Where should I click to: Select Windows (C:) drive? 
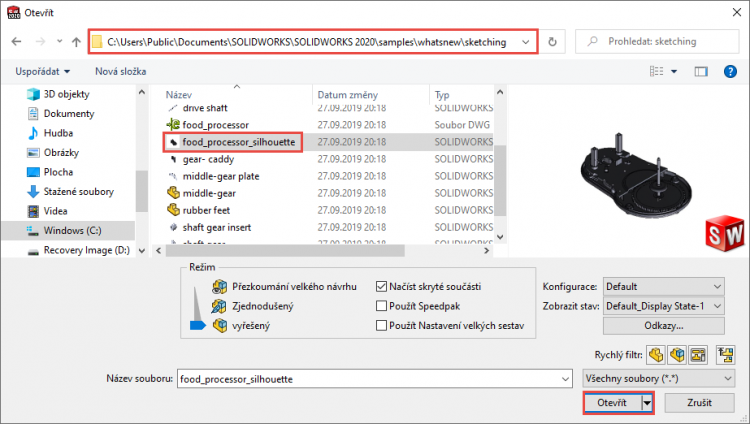pos(68,231)
